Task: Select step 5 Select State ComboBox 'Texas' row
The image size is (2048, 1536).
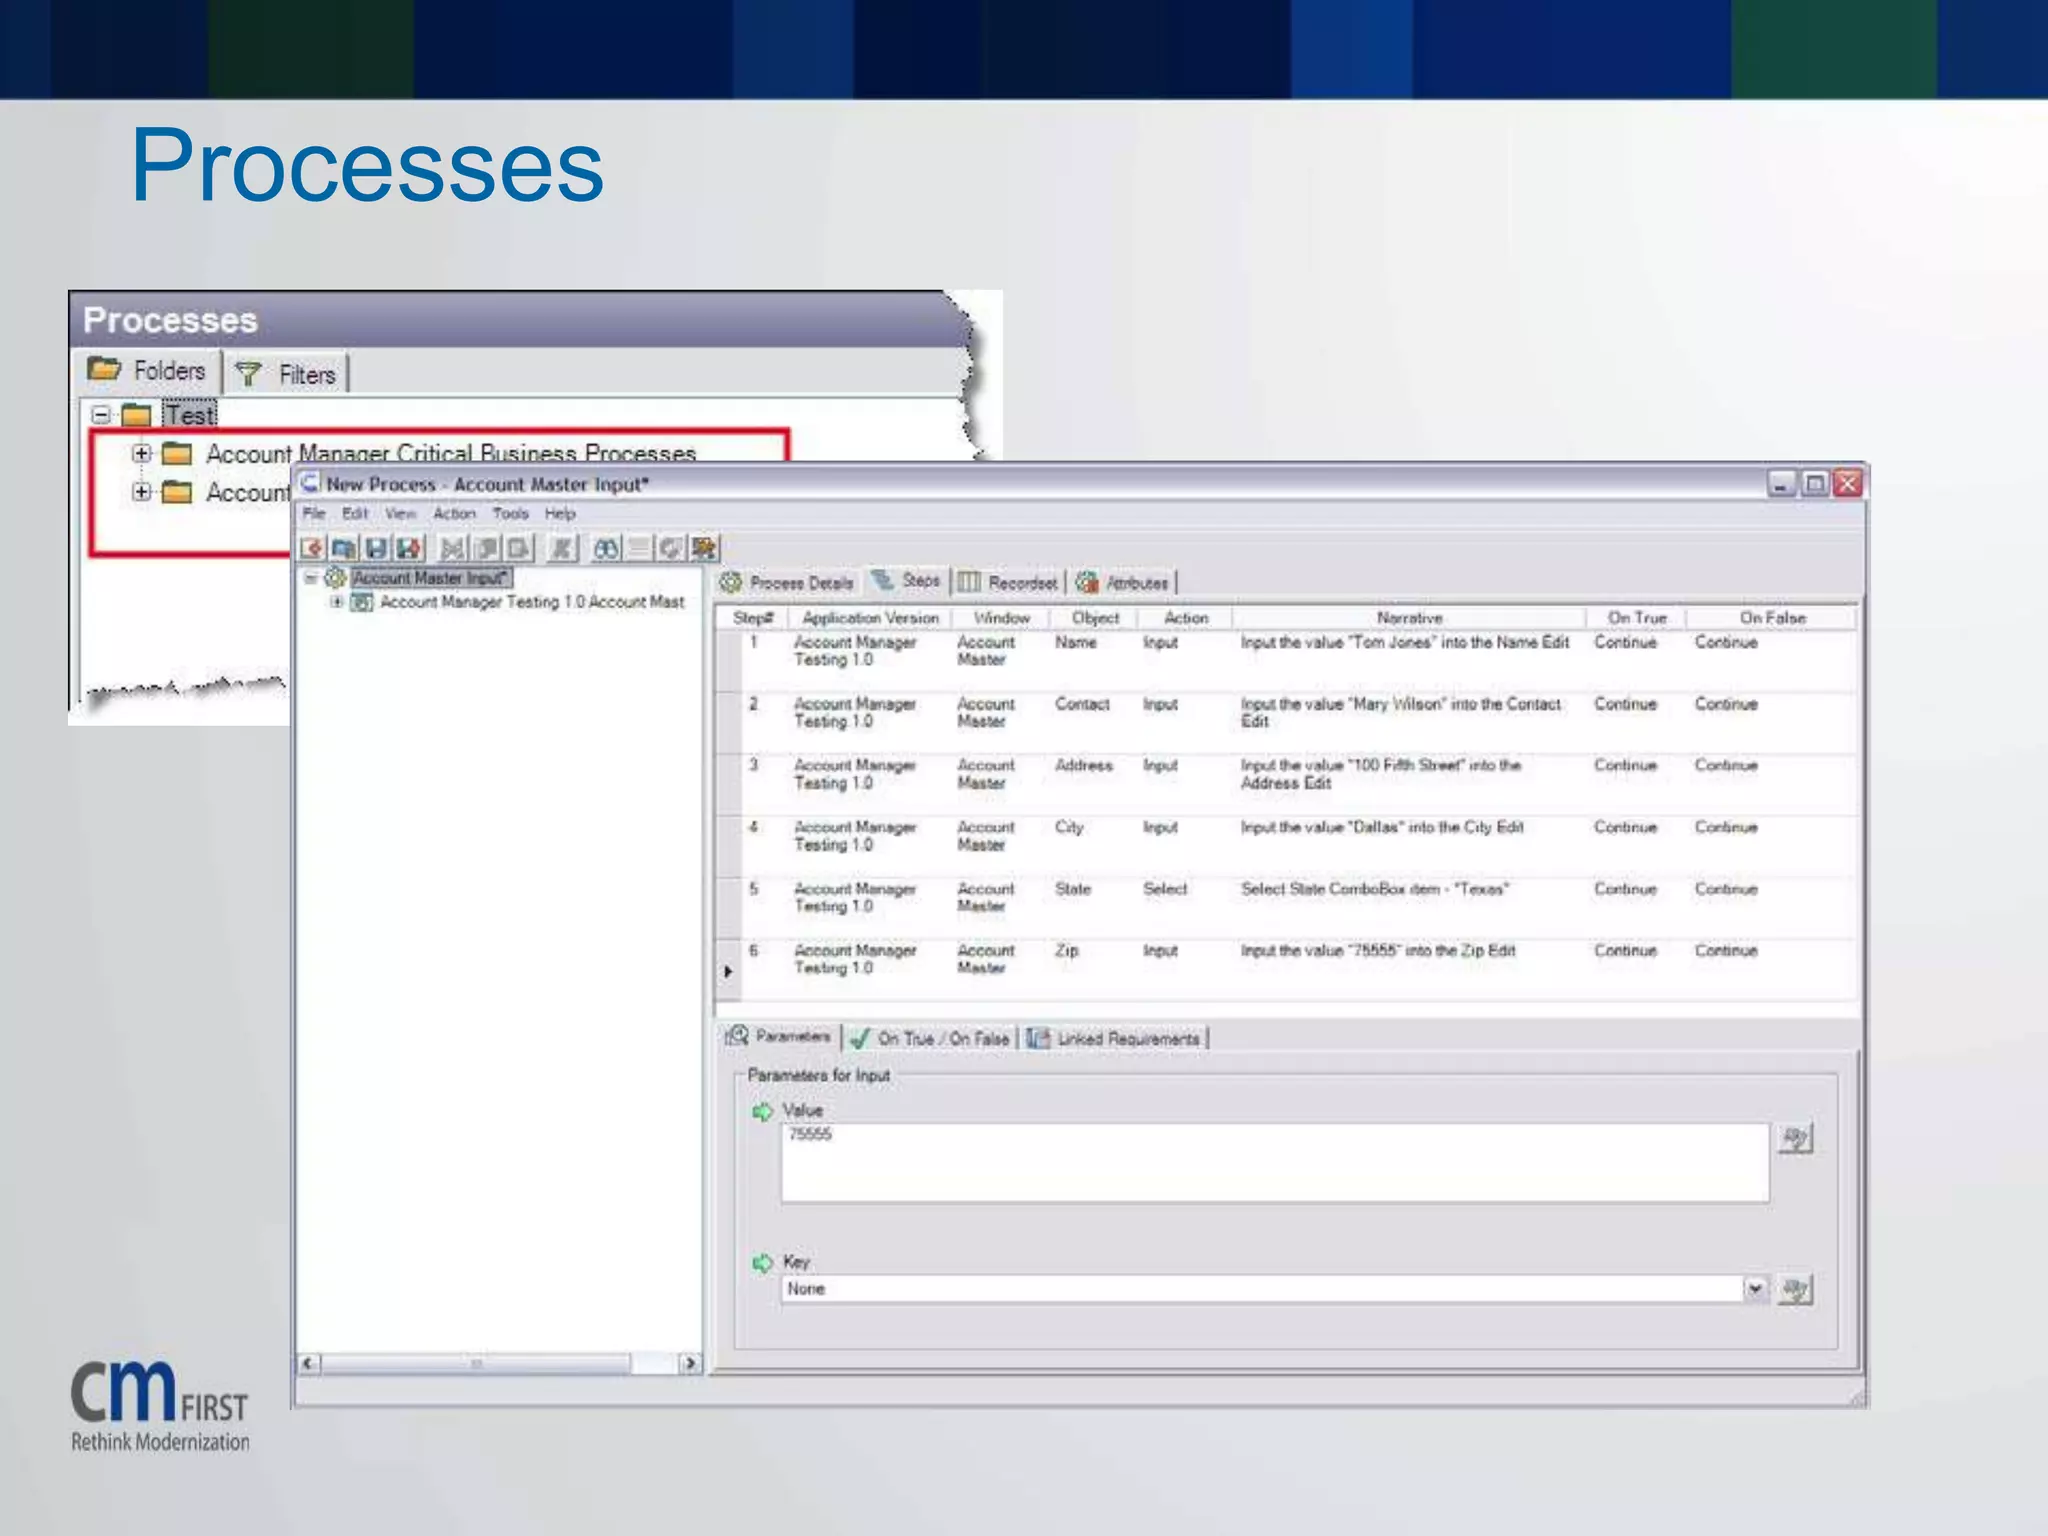Action: point(1375,889)
